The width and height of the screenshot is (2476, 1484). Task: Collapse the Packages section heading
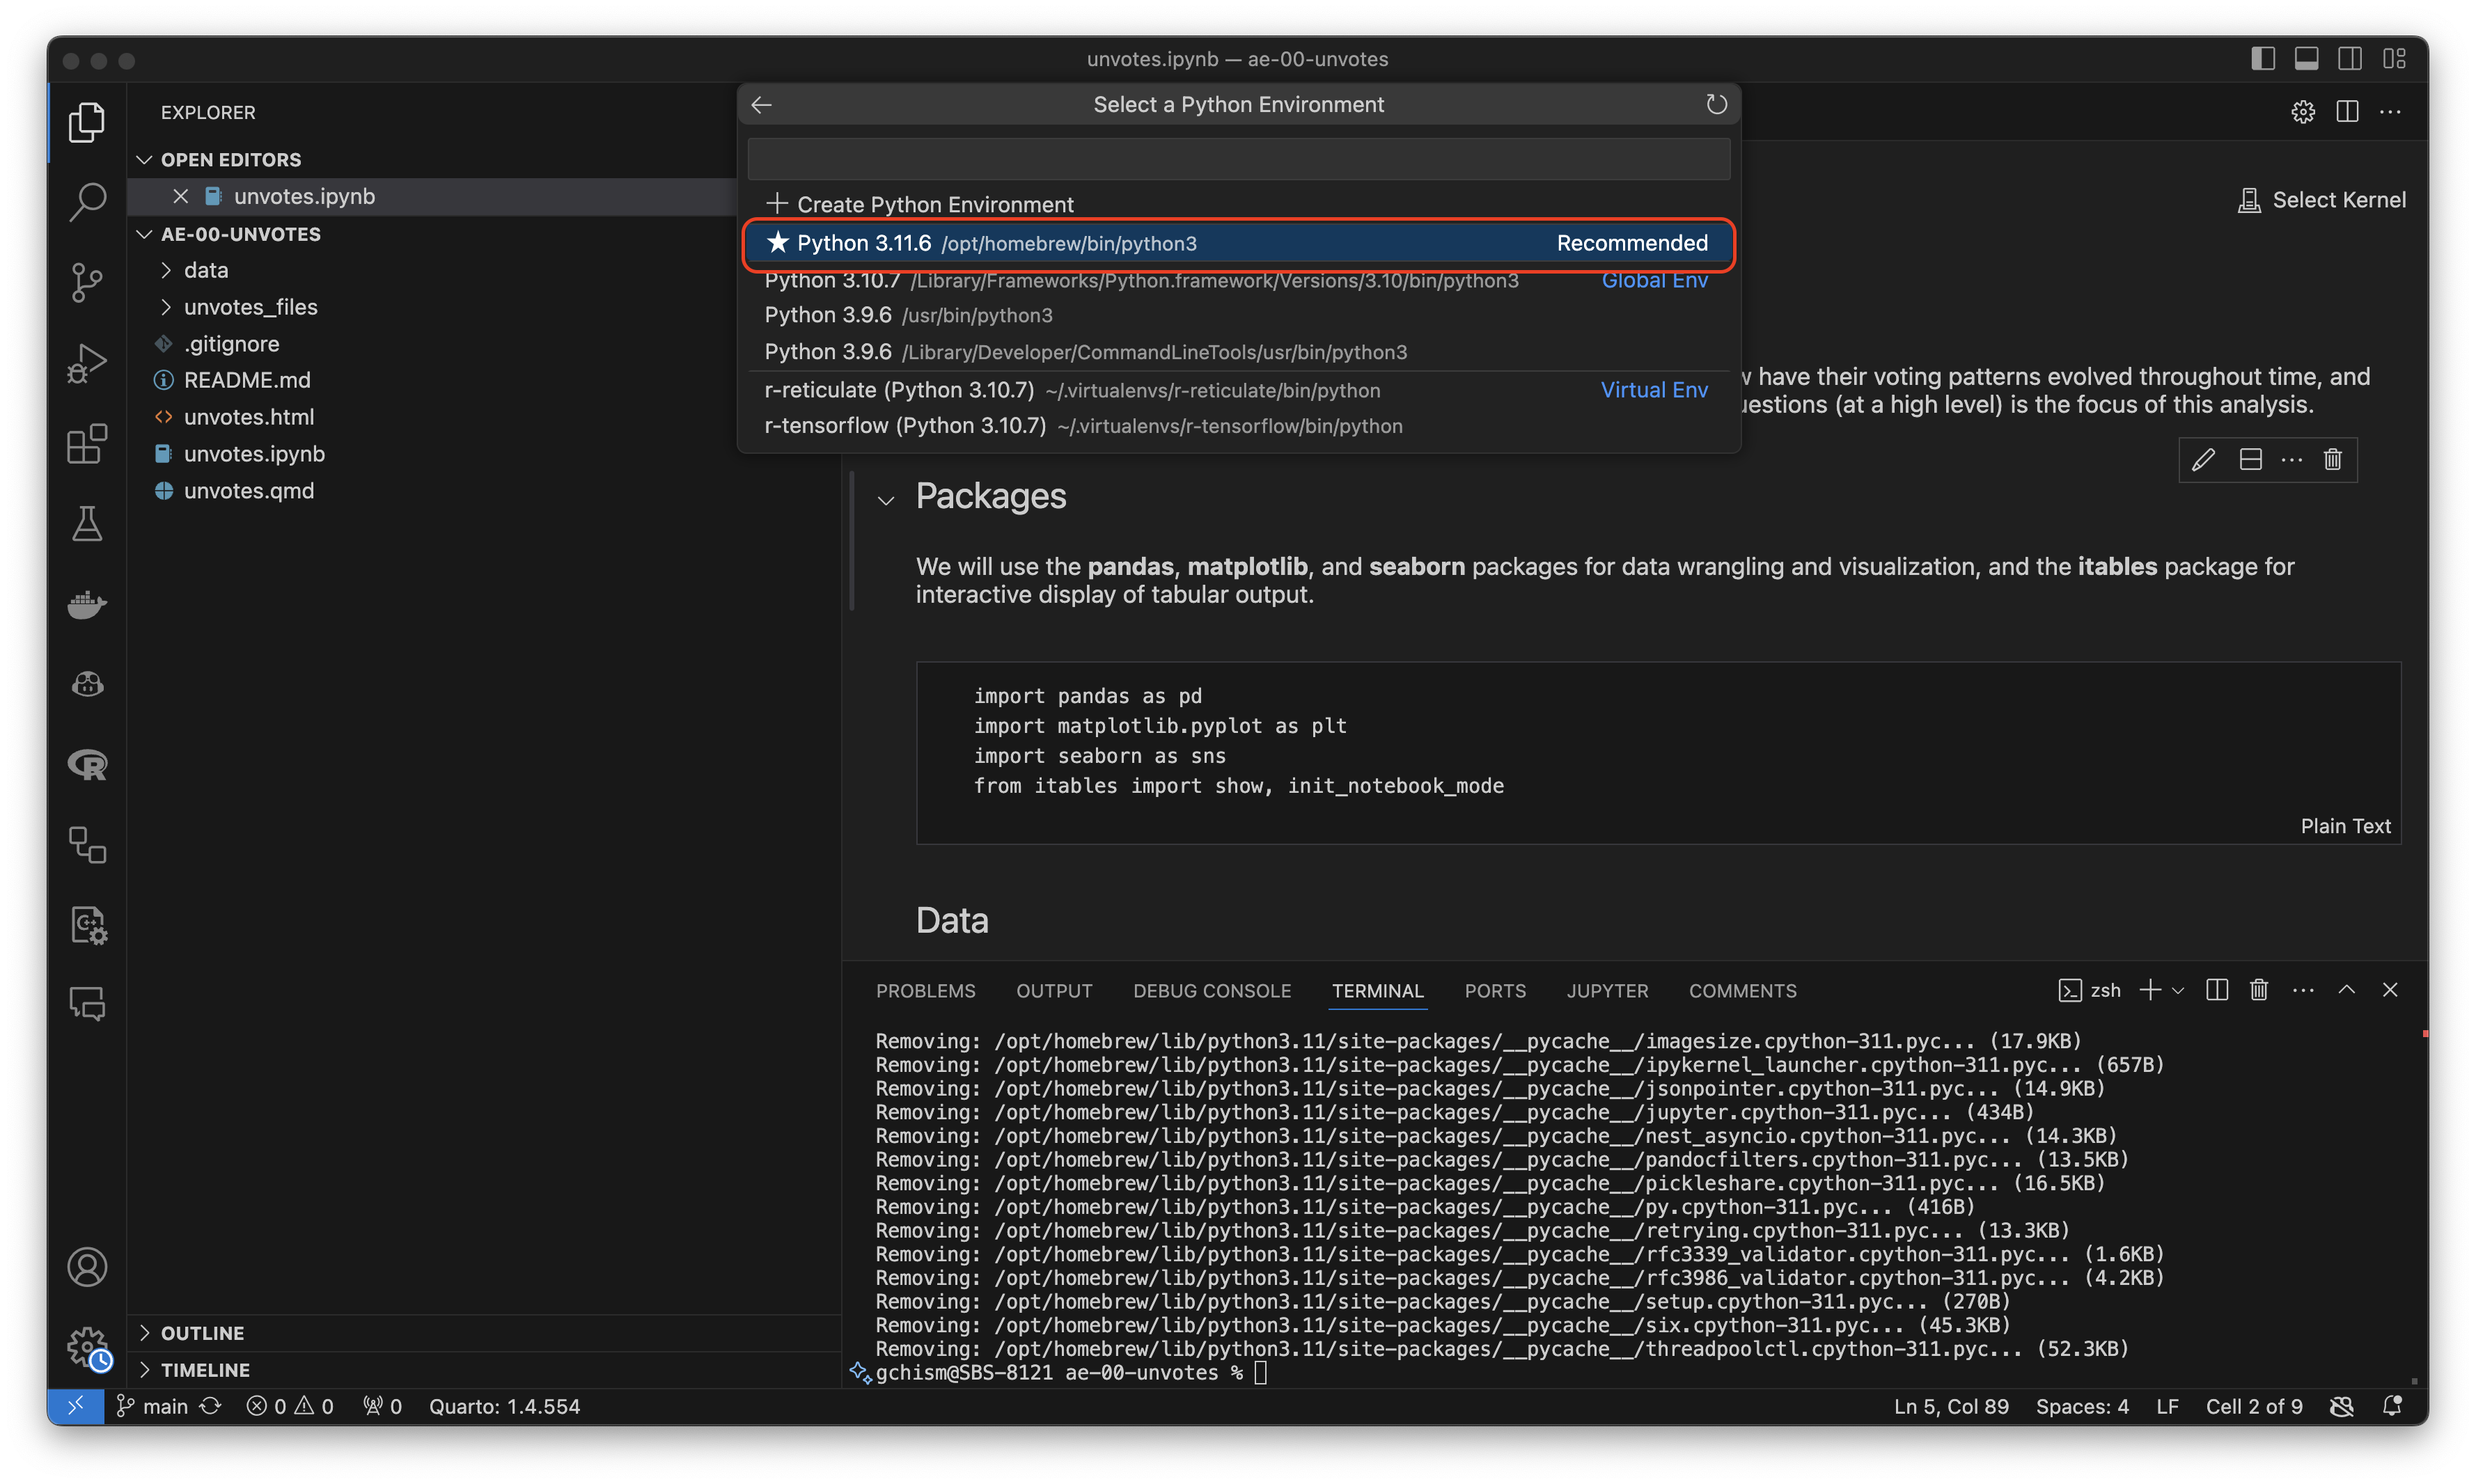tap(886, 499)
